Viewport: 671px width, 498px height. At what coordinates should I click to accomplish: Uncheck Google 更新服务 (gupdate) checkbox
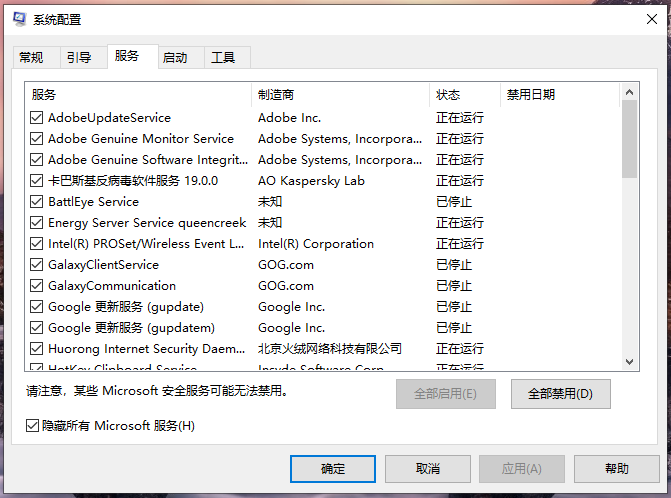(x=36, y=306)
